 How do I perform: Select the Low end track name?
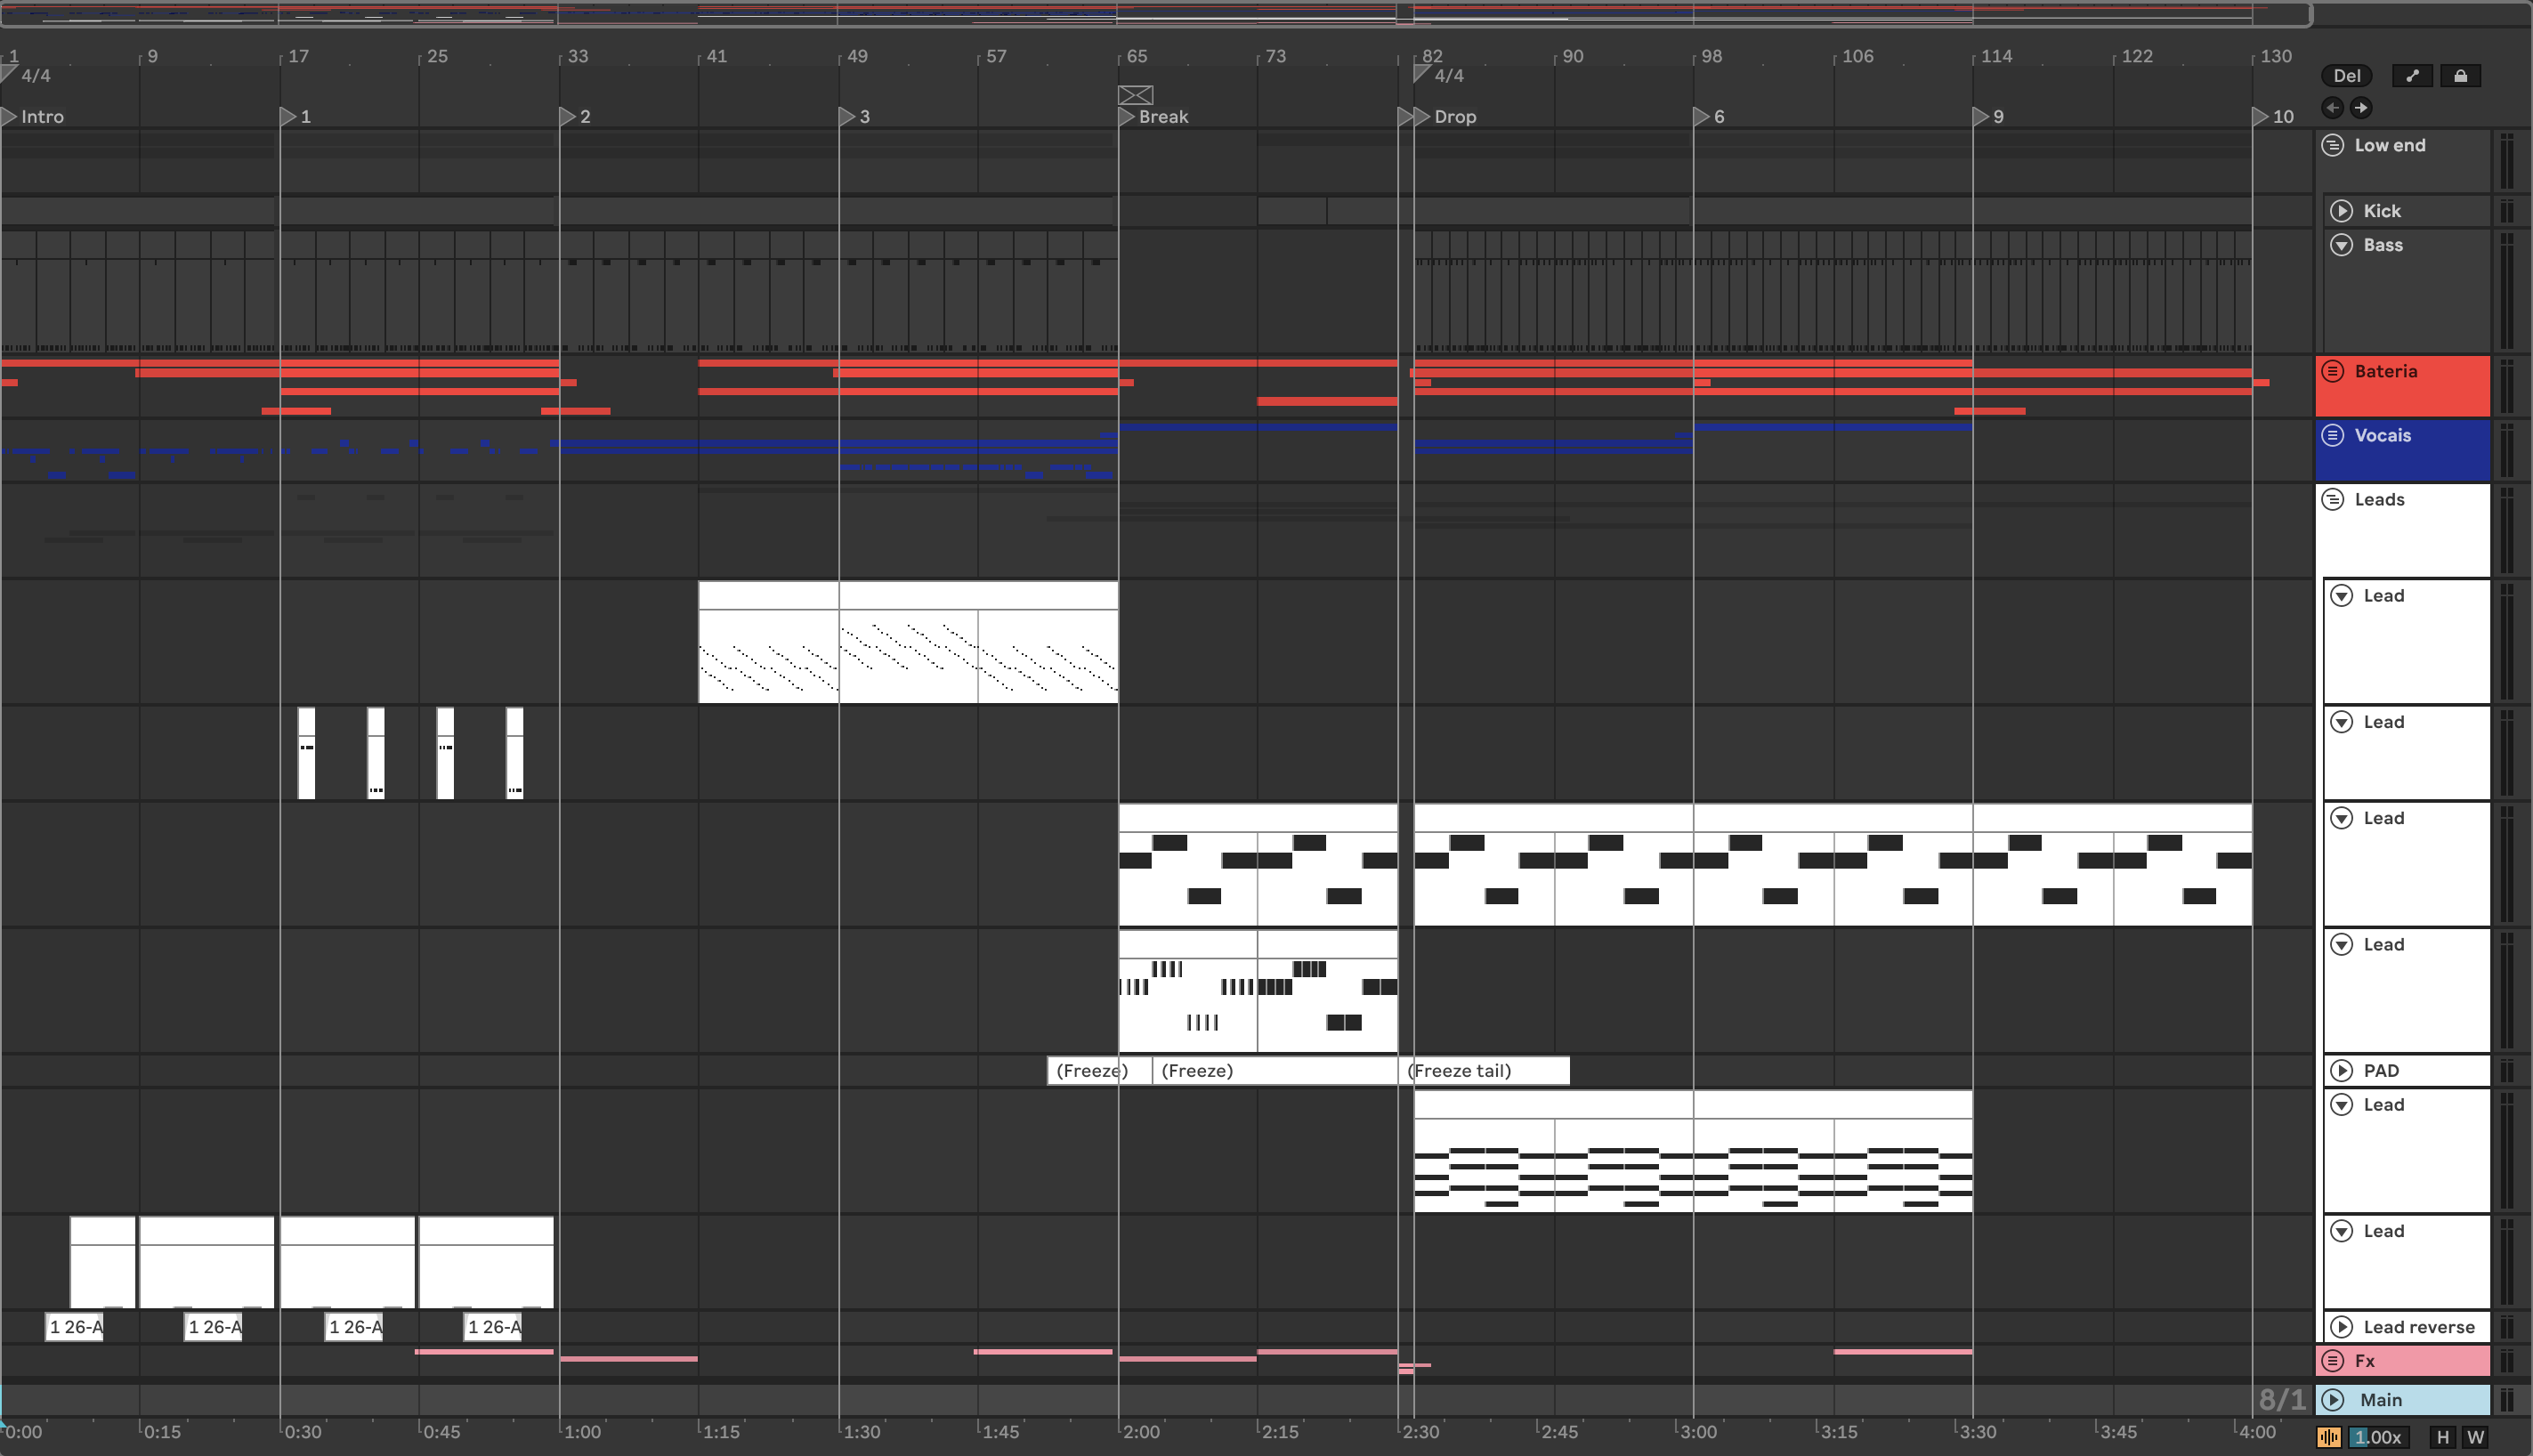click(x=2389, y=145)
